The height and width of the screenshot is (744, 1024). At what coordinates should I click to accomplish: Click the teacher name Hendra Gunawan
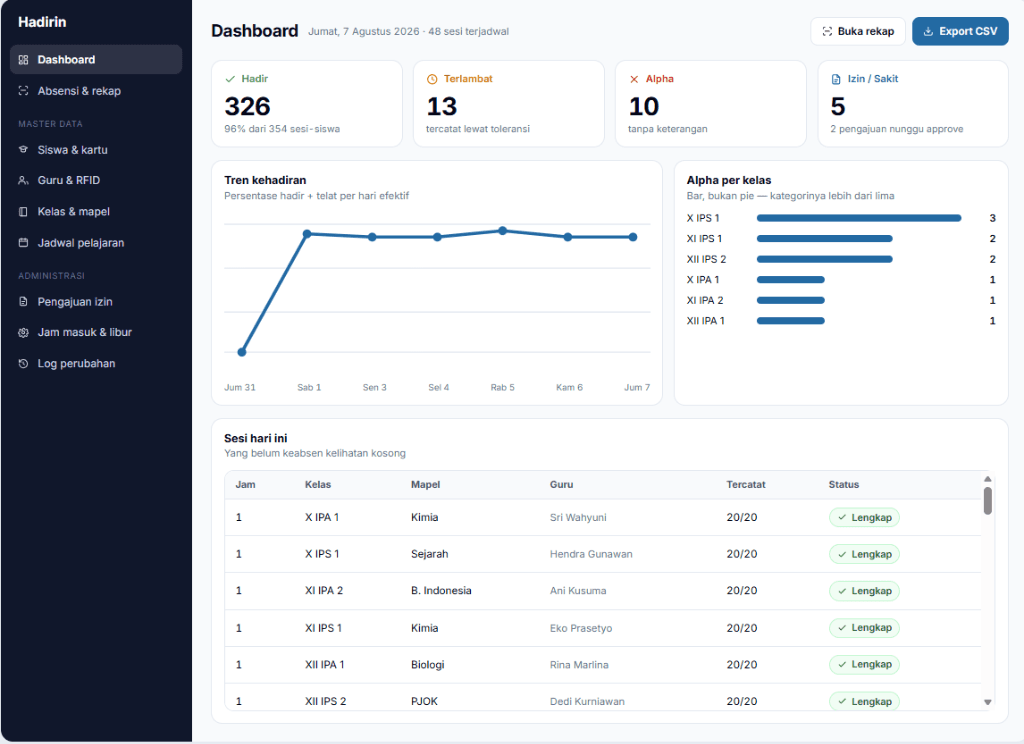point(591,554)
